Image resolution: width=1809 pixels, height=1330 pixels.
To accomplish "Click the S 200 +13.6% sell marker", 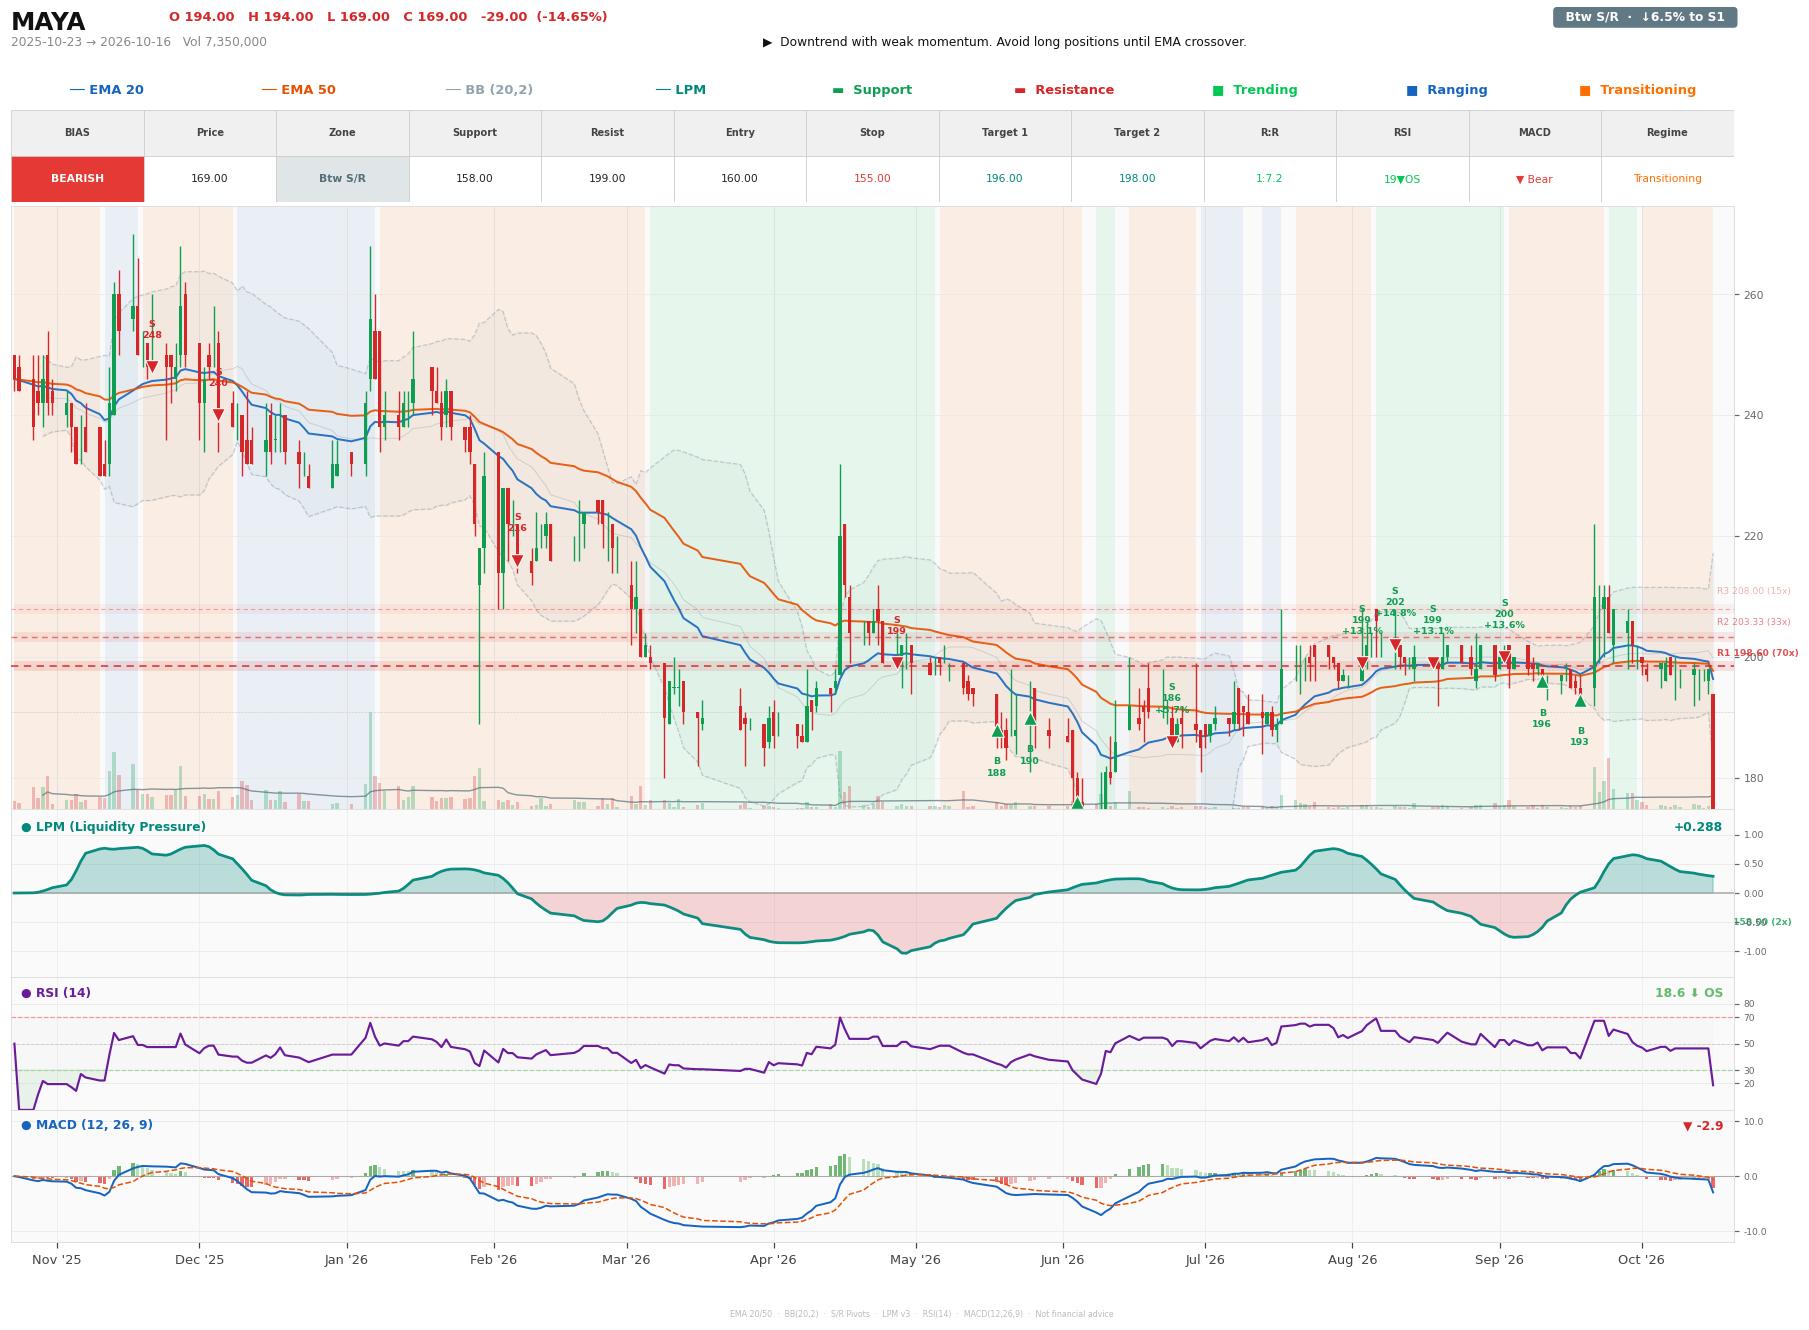I will (1504, 657).
